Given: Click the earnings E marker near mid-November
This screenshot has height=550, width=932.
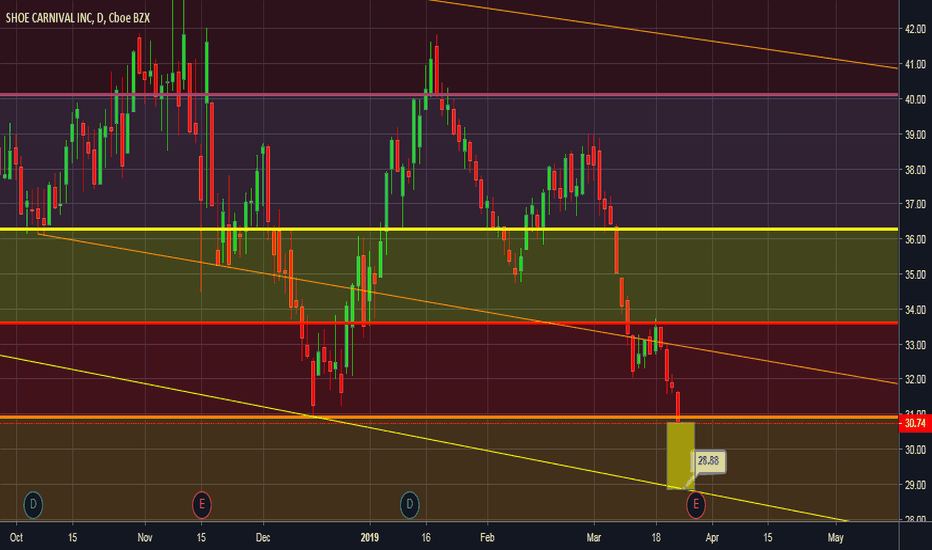Looking at the screenshot, I should click(x=201, y=505).
